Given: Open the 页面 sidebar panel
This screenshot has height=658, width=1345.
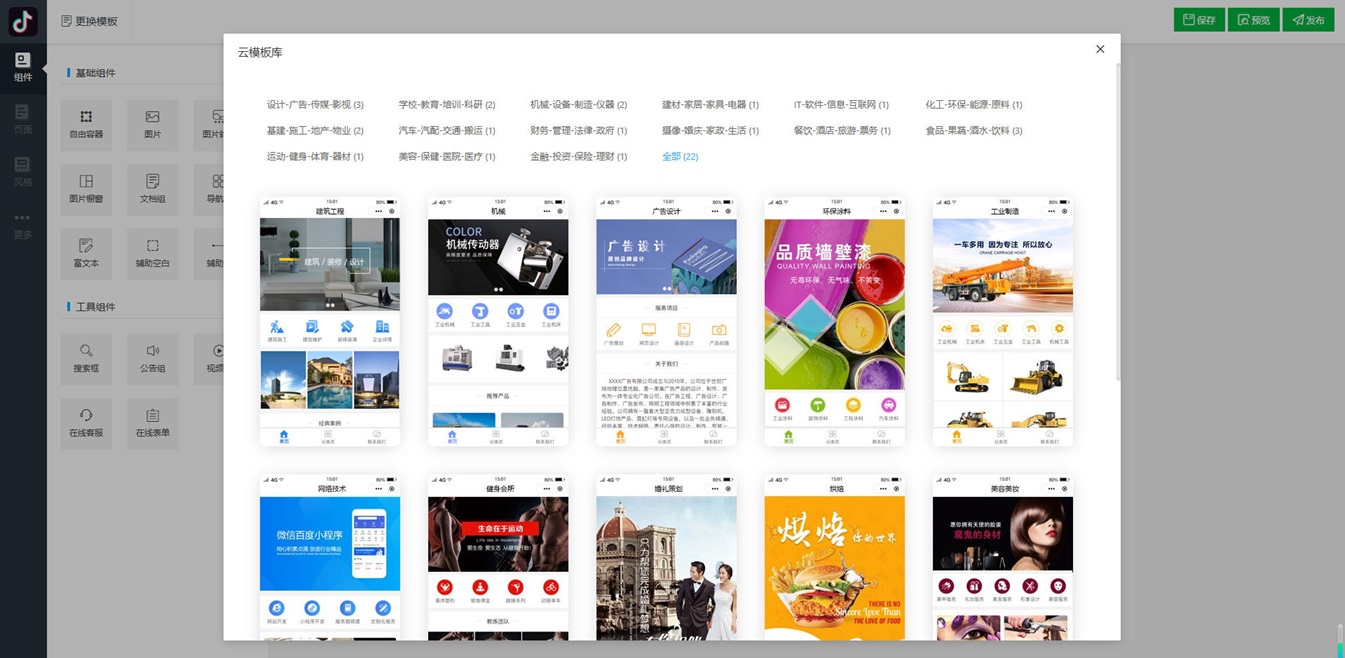Looking at the screenshot, I should [22, 119].
